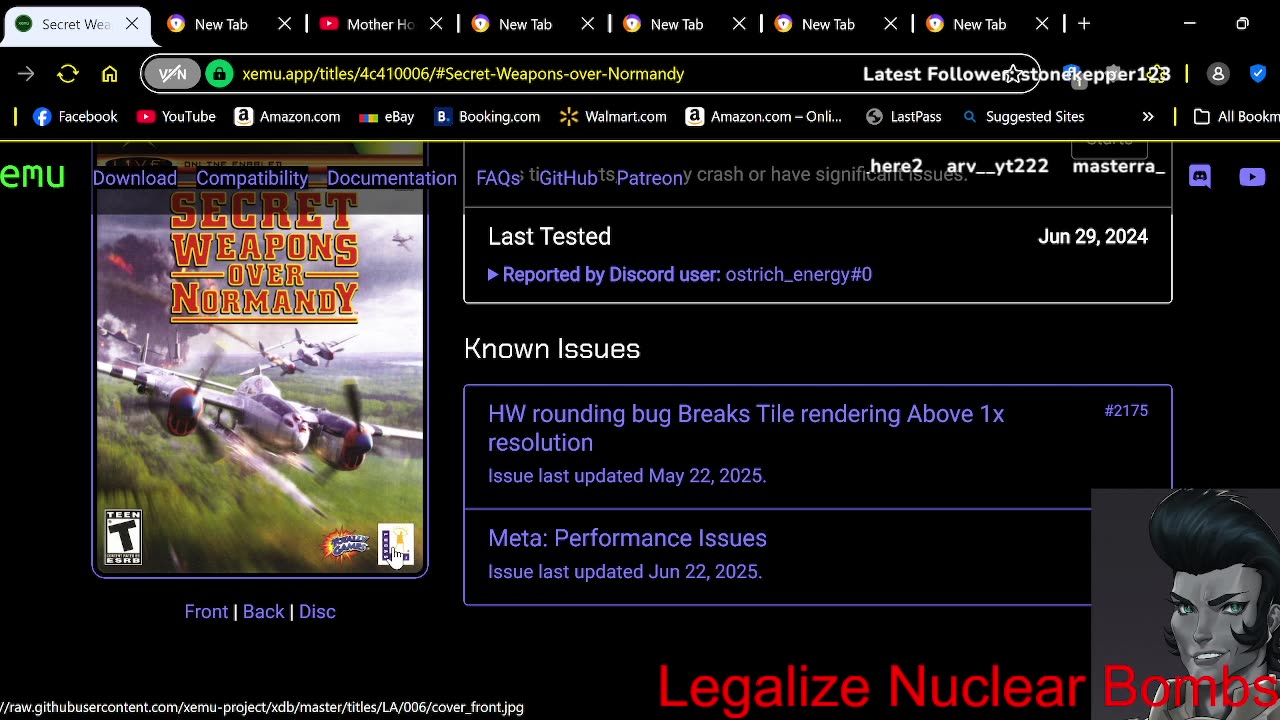
Task: Open the browser profile icon
Action: point(1218,74)
